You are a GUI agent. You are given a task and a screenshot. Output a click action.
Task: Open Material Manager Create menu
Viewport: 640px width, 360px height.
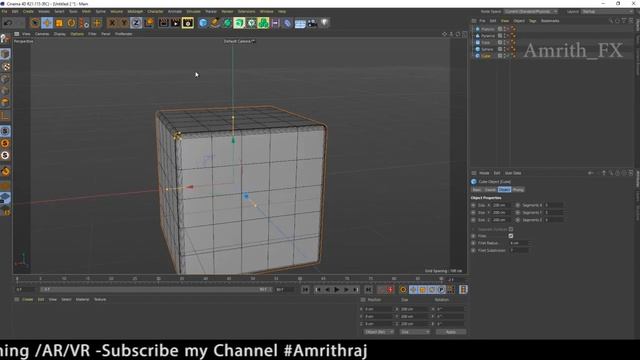[x=27, y=300]
